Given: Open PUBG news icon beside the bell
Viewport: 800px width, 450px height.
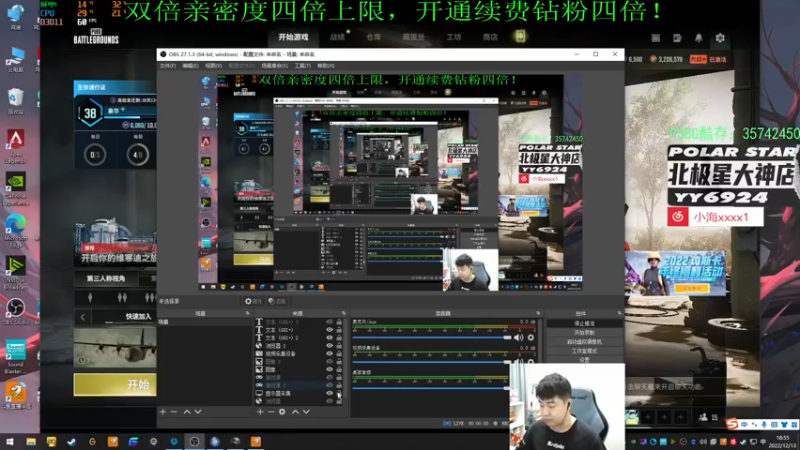Looking at the screenshot, I should click(x=677, y=38).
